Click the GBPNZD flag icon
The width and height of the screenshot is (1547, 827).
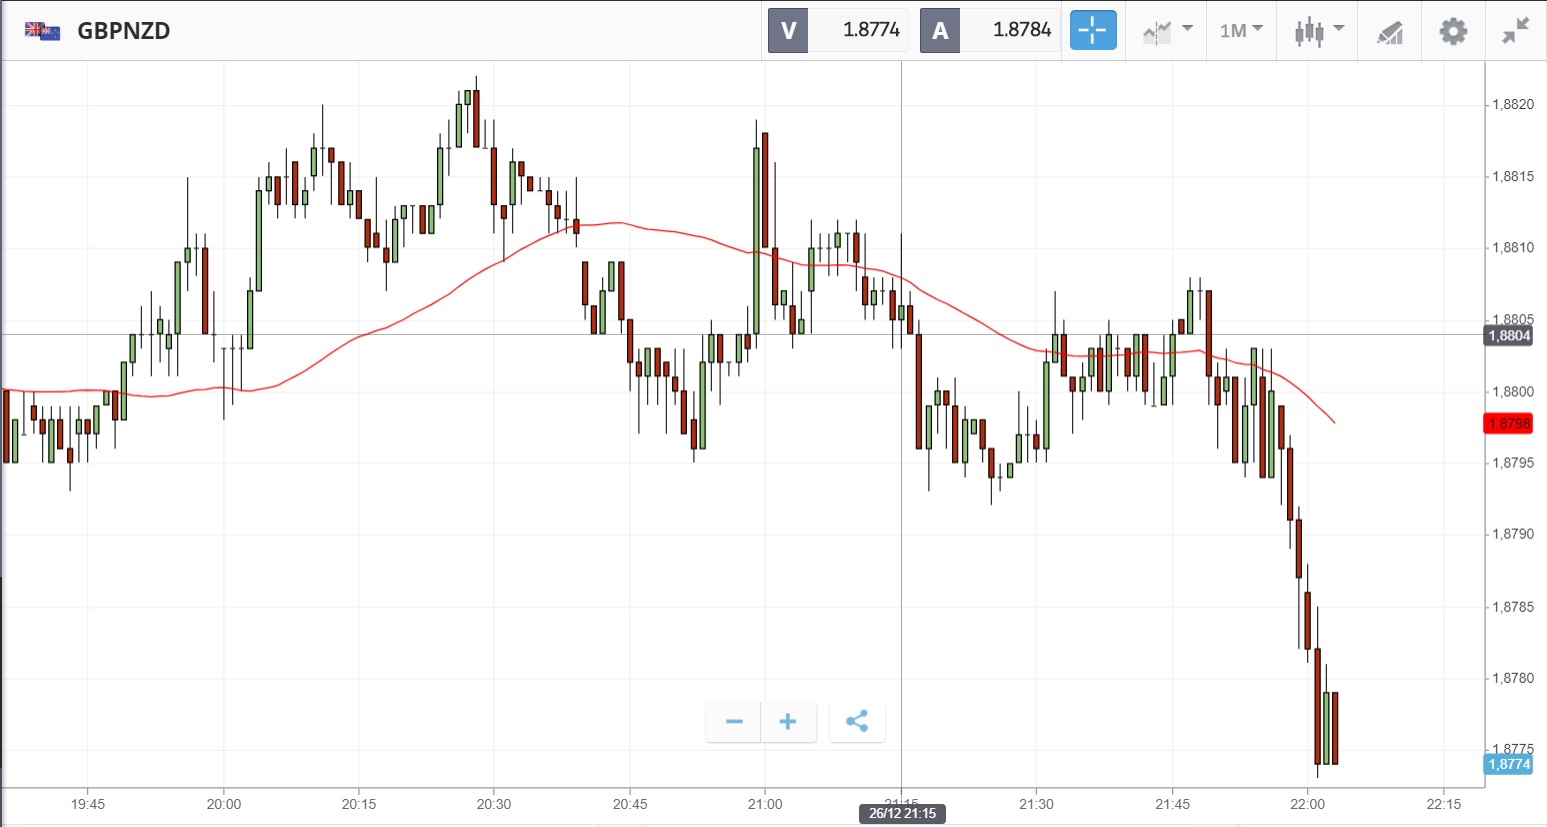coord(43,31)
